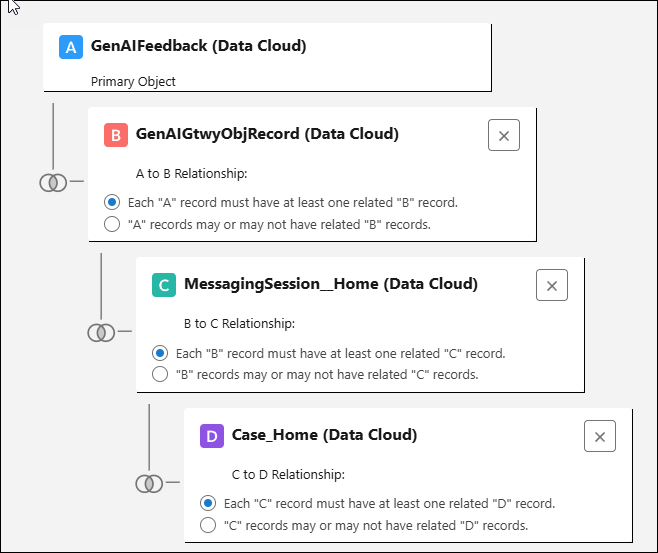Screen dimensions: 658x553
Task: Click the A to B join icon
Action: [53, 183]
